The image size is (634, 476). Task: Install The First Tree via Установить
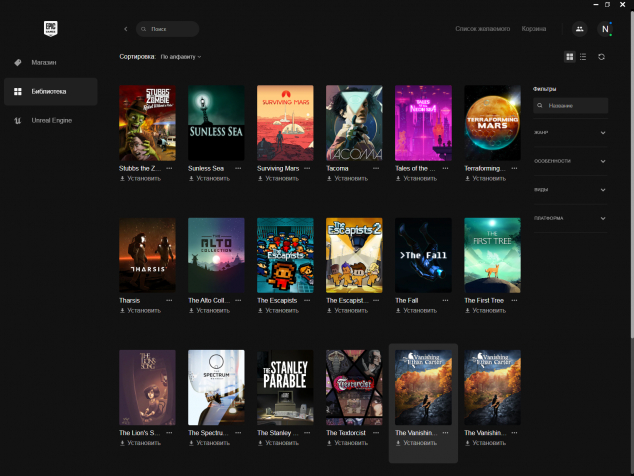point(485,311)
